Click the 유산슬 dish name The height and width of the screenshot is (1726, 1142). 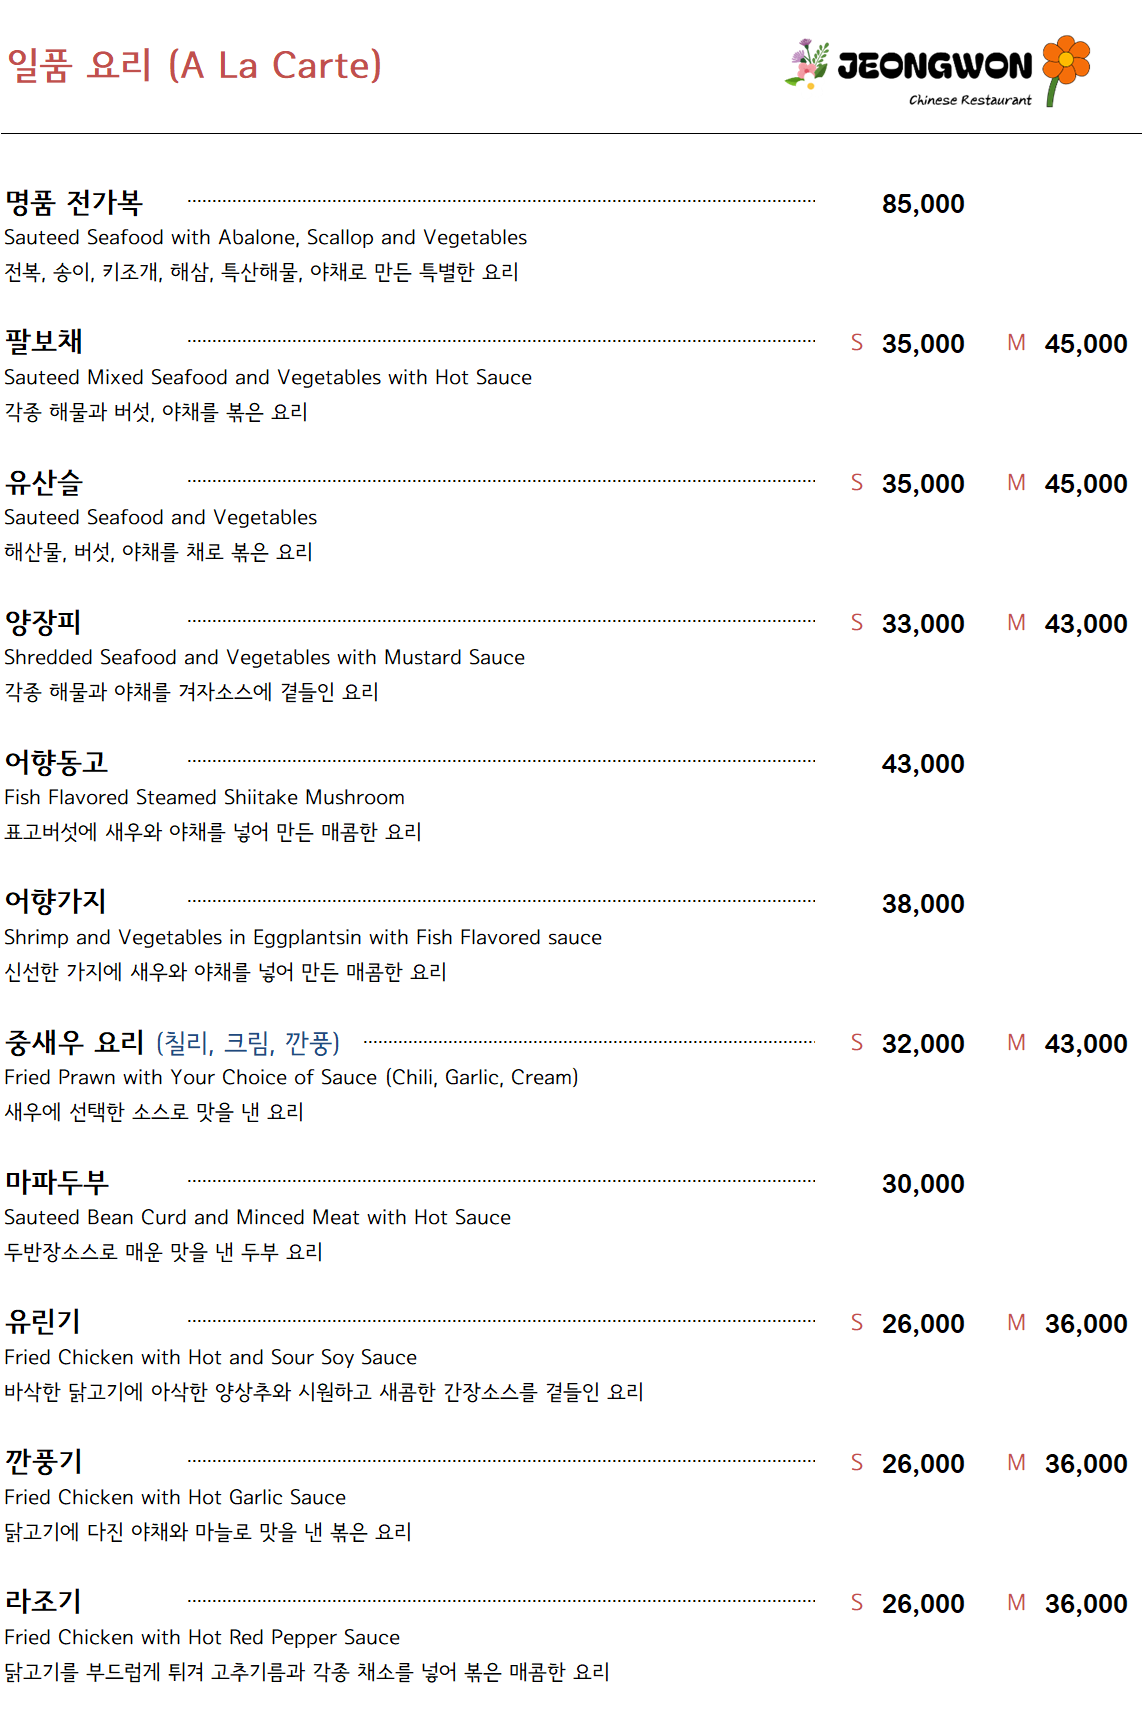(44, 483)
